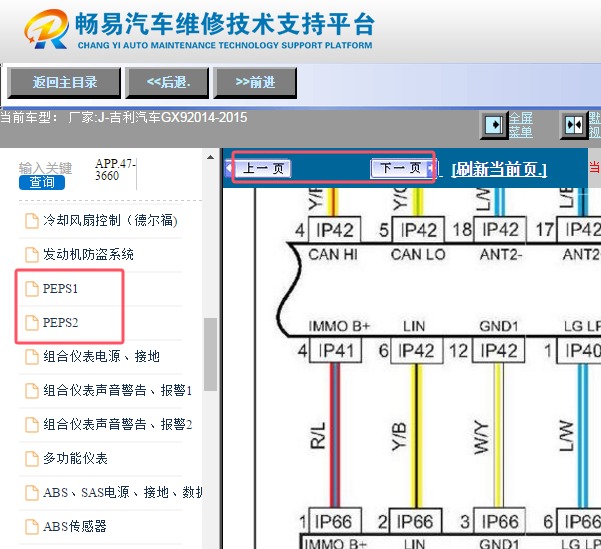This screenshot has height=549, width=601.
Task: Click the 多功能仪表 file icon
Action: 32,459
